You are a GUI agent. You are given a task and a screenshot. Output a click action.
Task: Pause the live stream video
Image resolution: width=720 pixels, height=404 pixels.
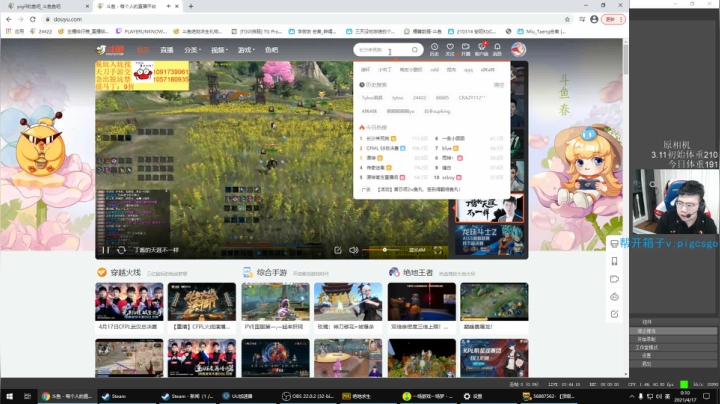pyautogui.click(x=106, y=250)
